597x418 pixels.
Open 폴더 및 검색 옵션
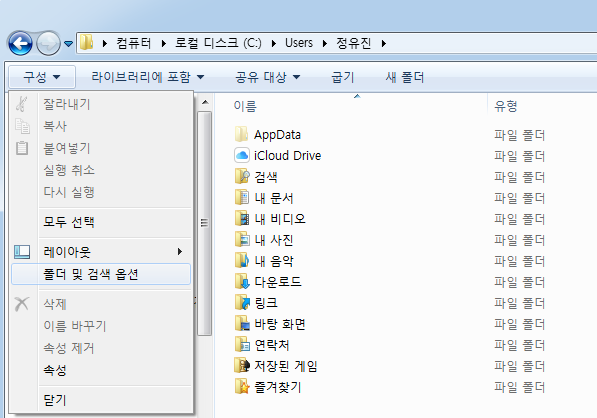click(x=101, y=274)
